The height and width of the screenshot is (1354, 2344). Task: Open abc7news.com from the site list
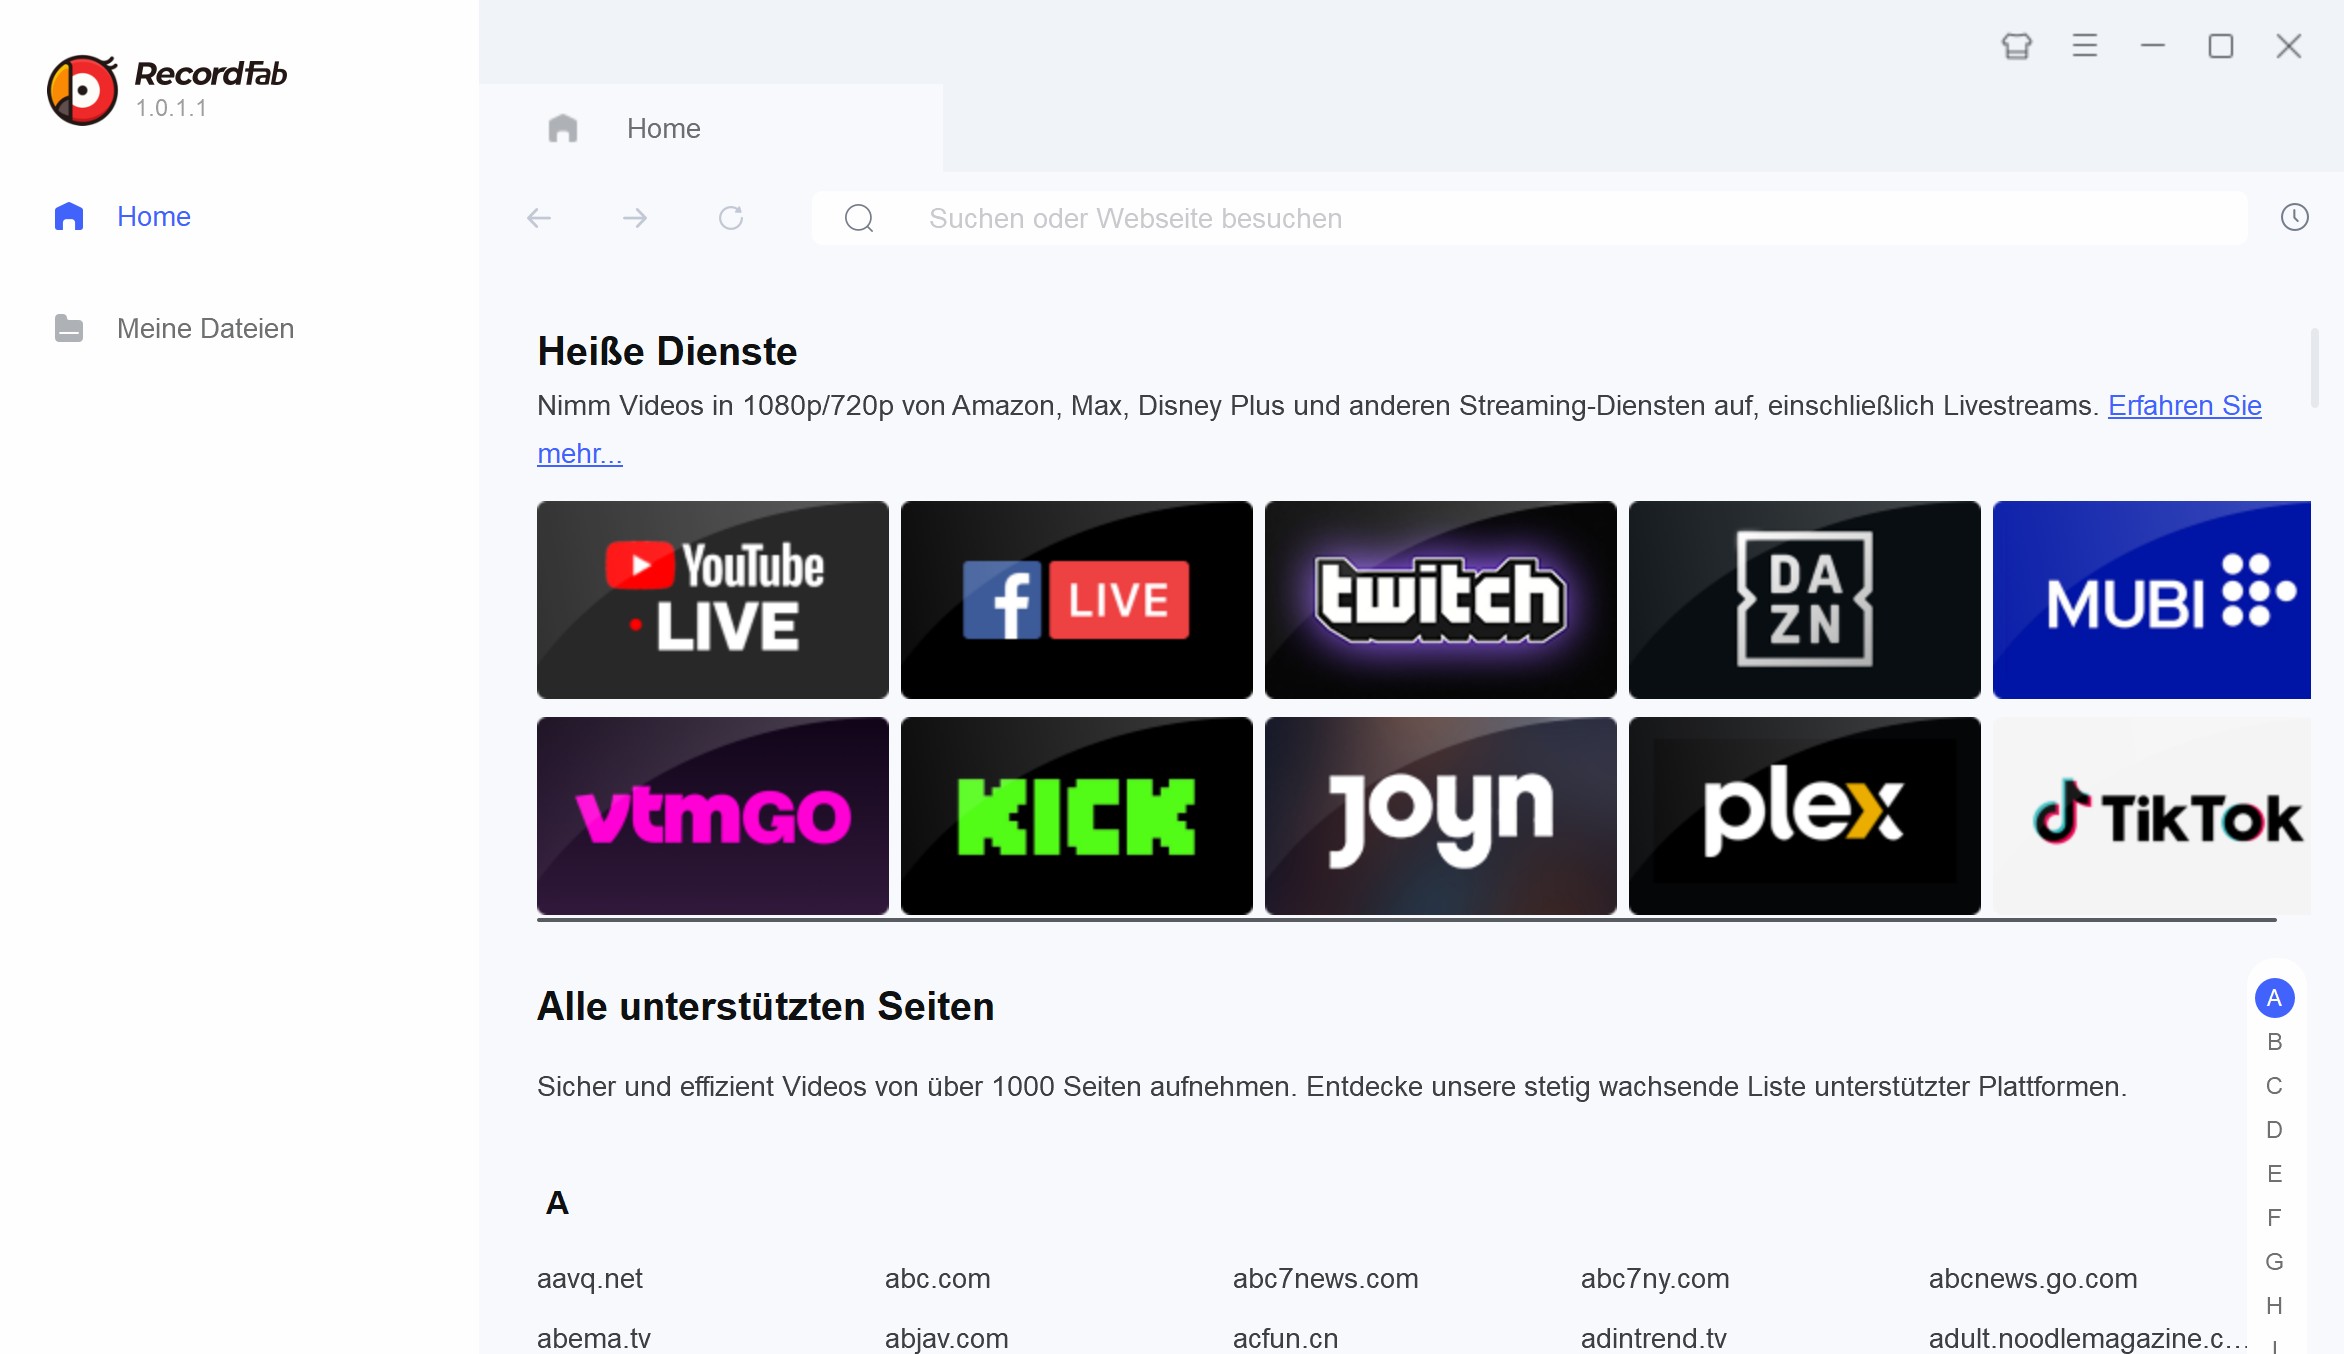click(x=1325, y=1278)
